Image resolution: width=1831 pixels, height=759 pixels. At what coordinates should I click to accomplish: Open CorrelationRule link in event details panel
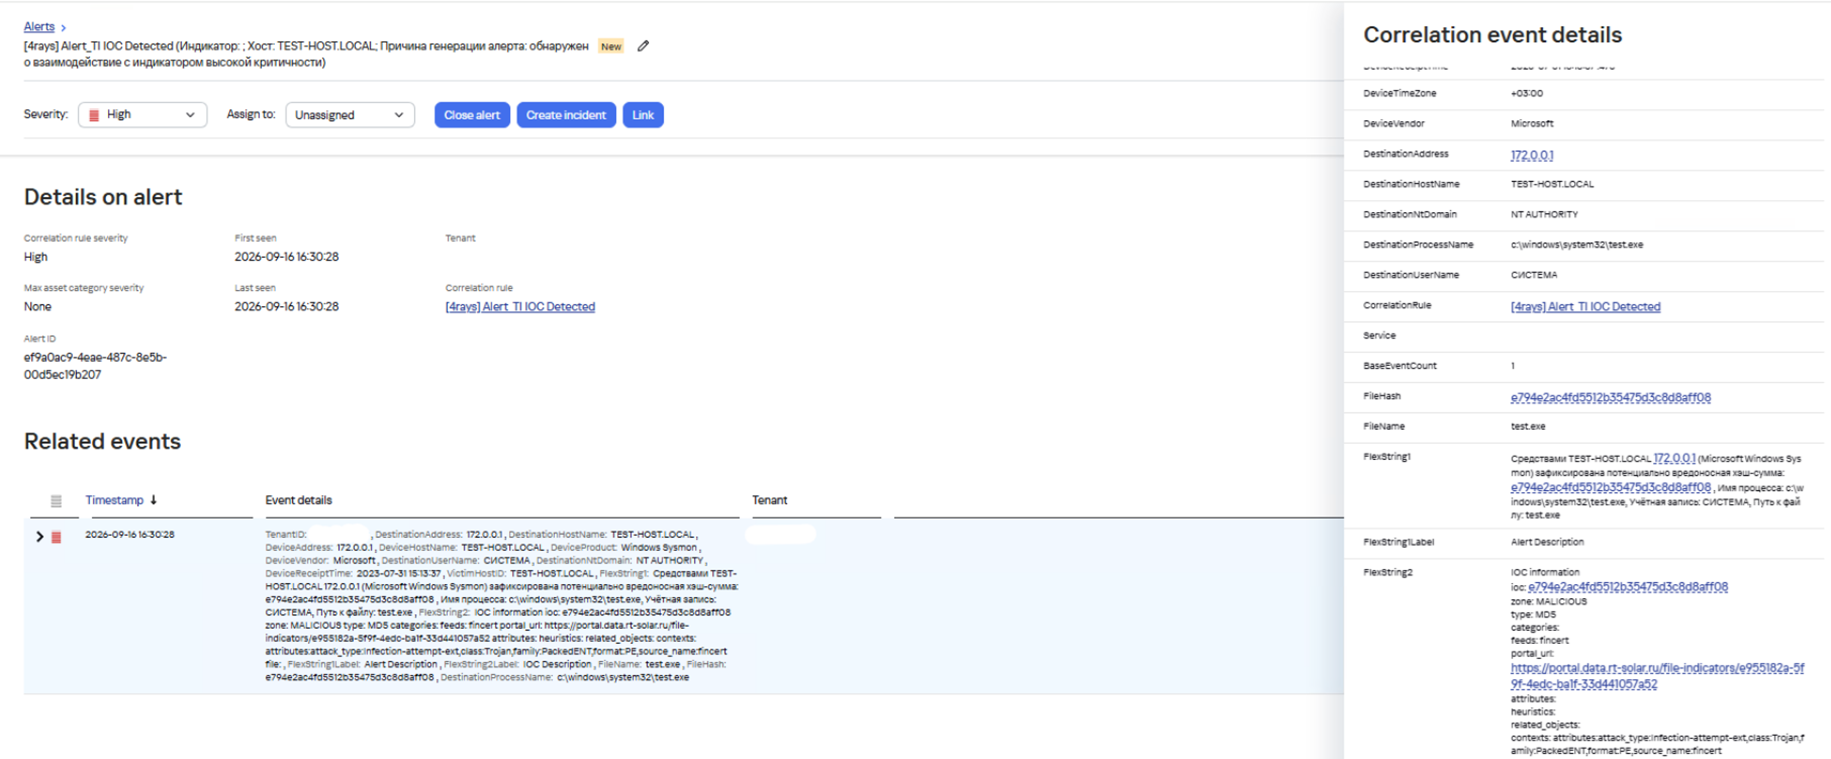coord(1585,307)
